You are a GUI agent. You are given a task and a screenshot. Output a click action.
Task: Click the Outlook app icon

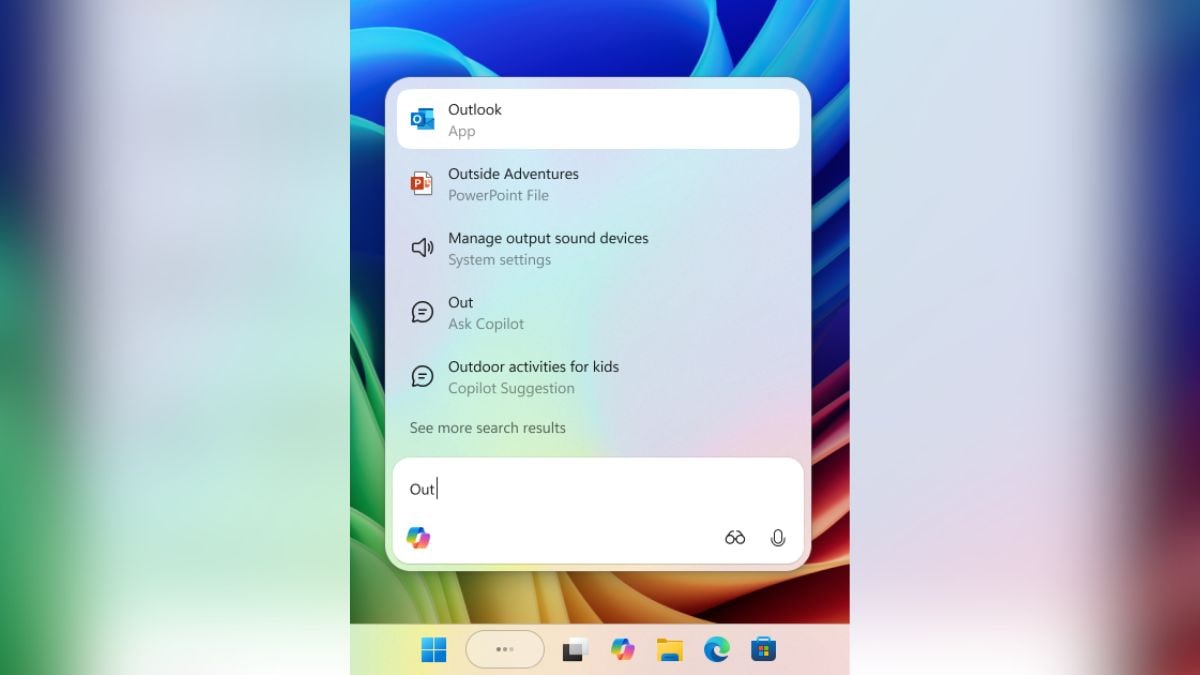(422, 119)
